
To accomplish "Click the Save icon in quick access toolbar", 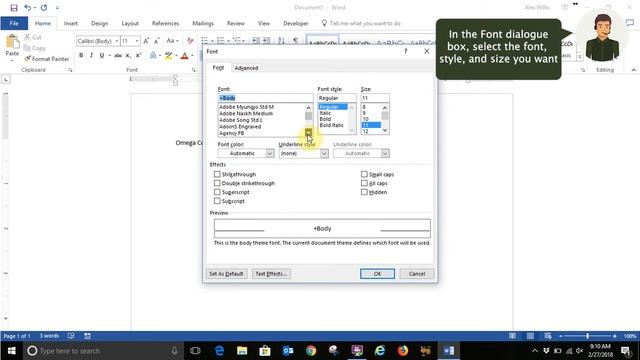I will pyautogui.click(x=14, y=8).
